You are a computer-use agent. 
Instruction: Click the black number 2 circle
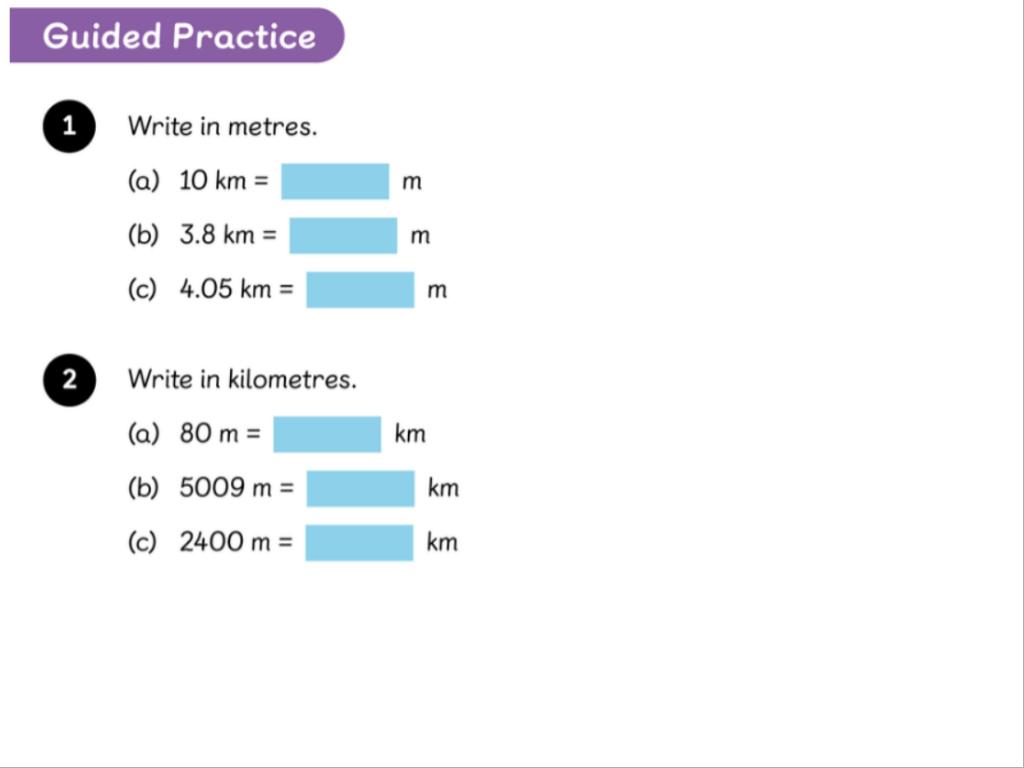tap(69, 380)
